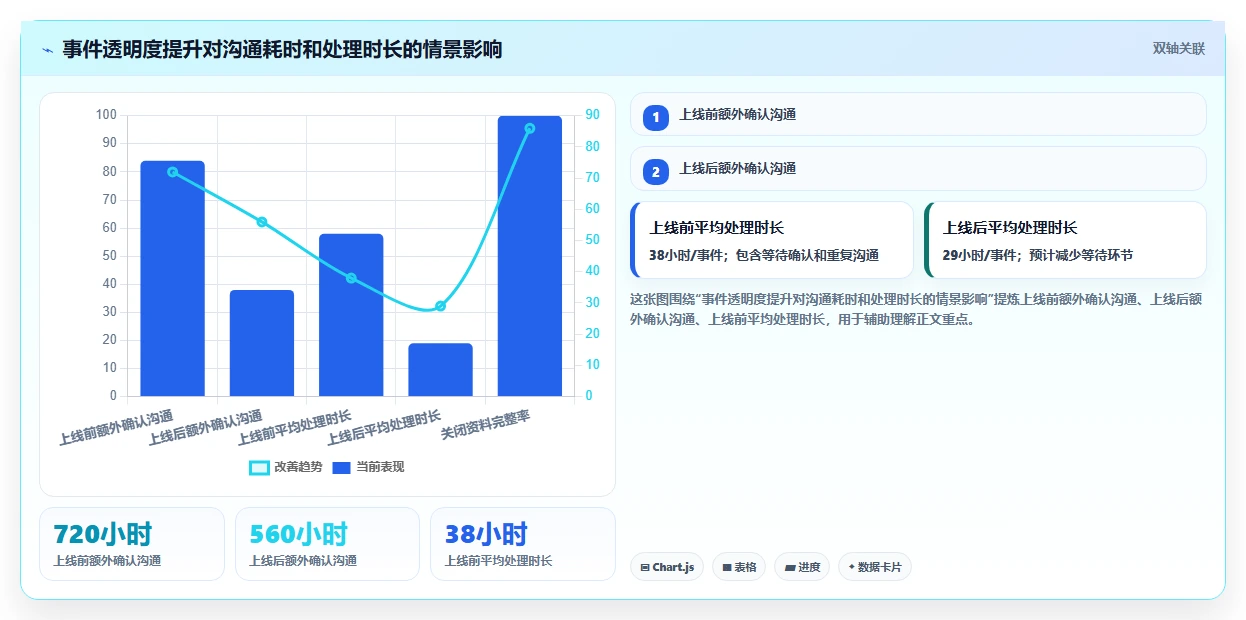Select the shortest bar for 上线后平均处理时长
The width and height of the screenshot is (1246, 620).
click(x=440, y=370)
